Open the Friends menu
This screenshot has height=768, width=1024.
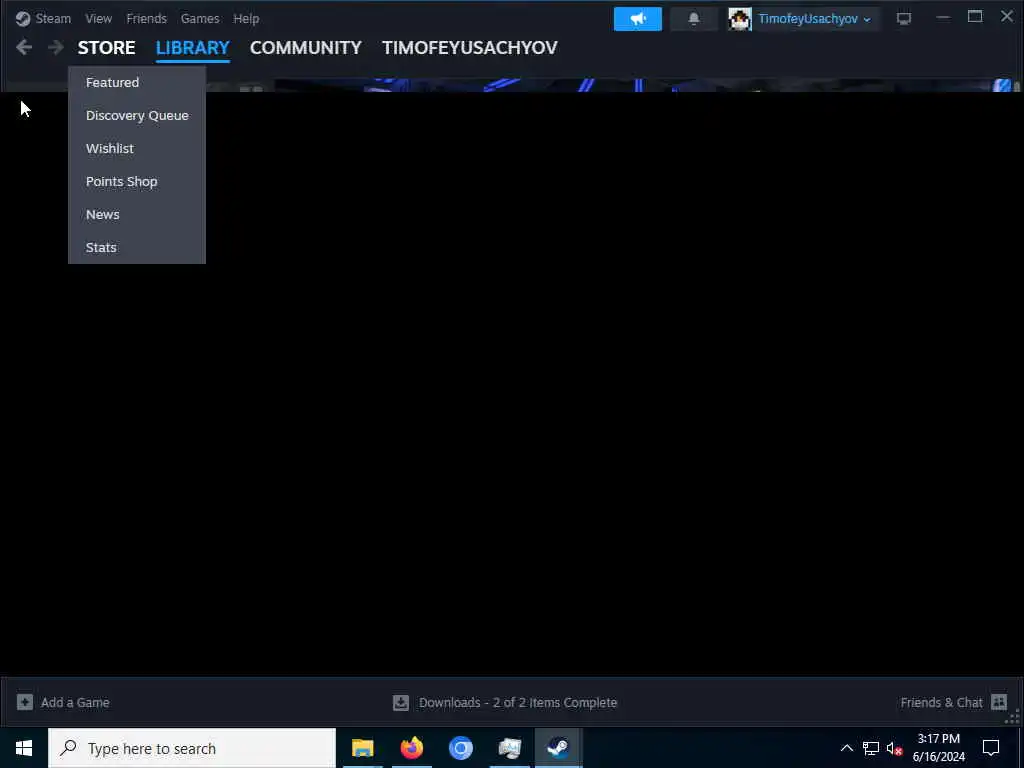(x=146, y=18)
